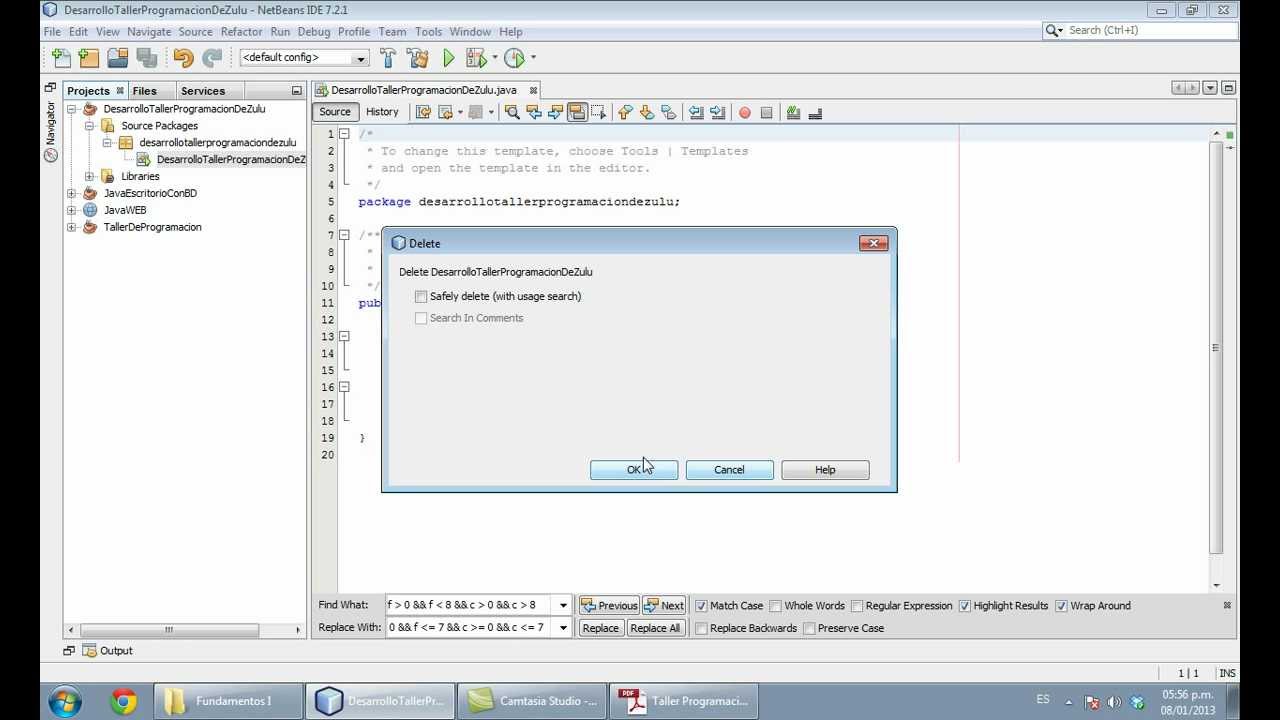Click the Shift Line Left icon
This screenshot has height=720, width=1280.
pyautogui.click(x=696, y=113)
